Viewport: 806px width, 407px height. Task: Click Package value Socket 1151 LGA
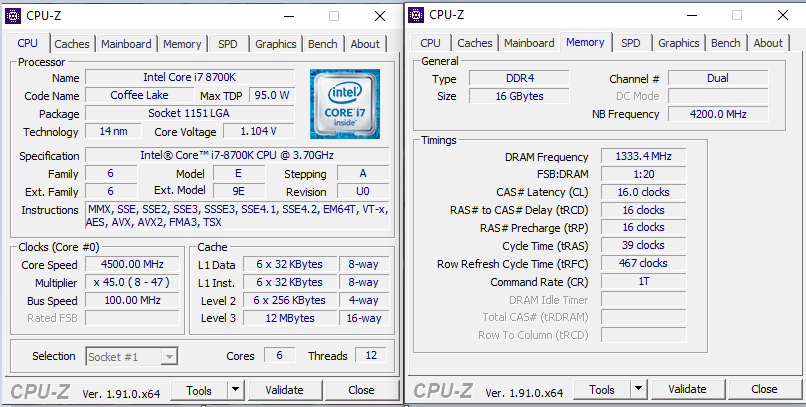pyautogui.click(x=190, y=114)
